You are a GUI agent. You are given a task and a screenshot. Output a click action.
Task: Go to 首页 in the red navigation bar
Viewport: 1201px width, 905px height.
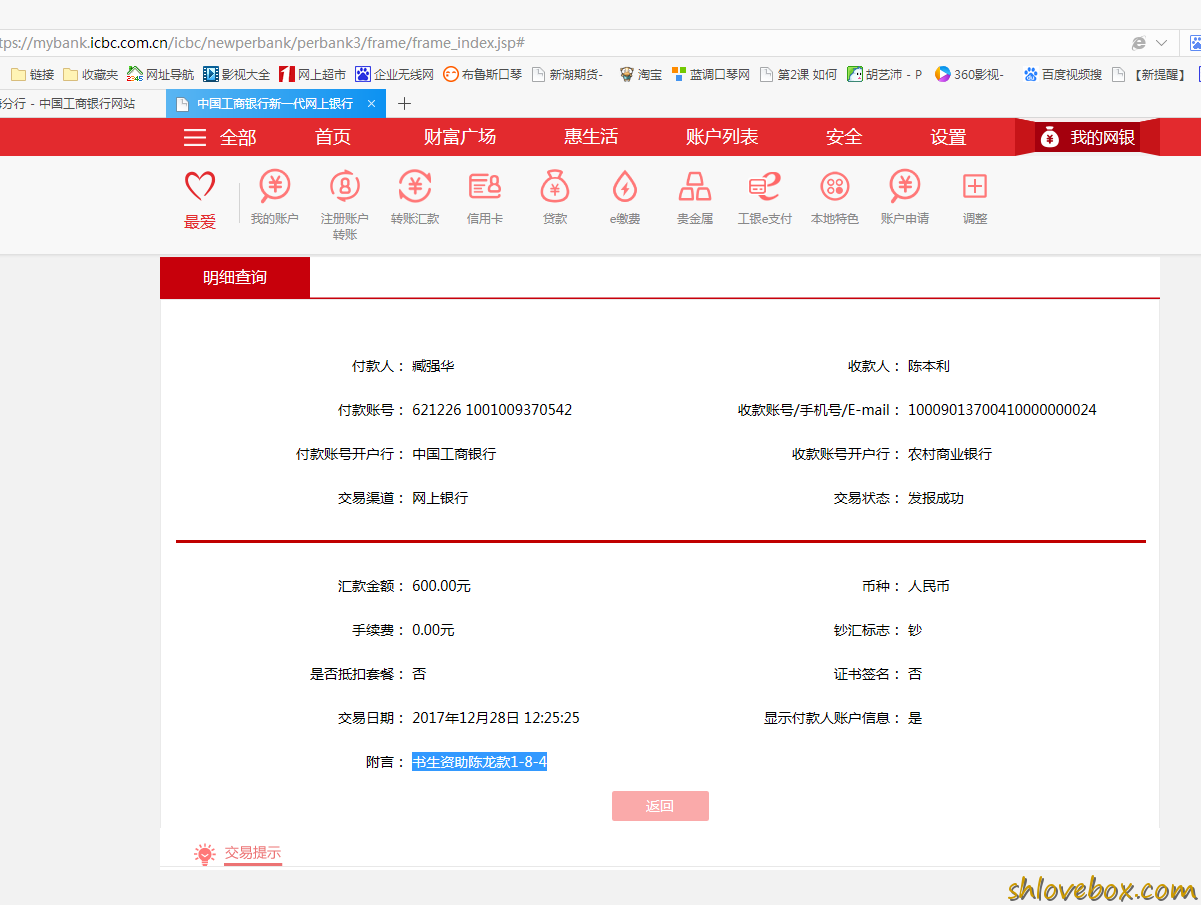[x=333, y=137]
